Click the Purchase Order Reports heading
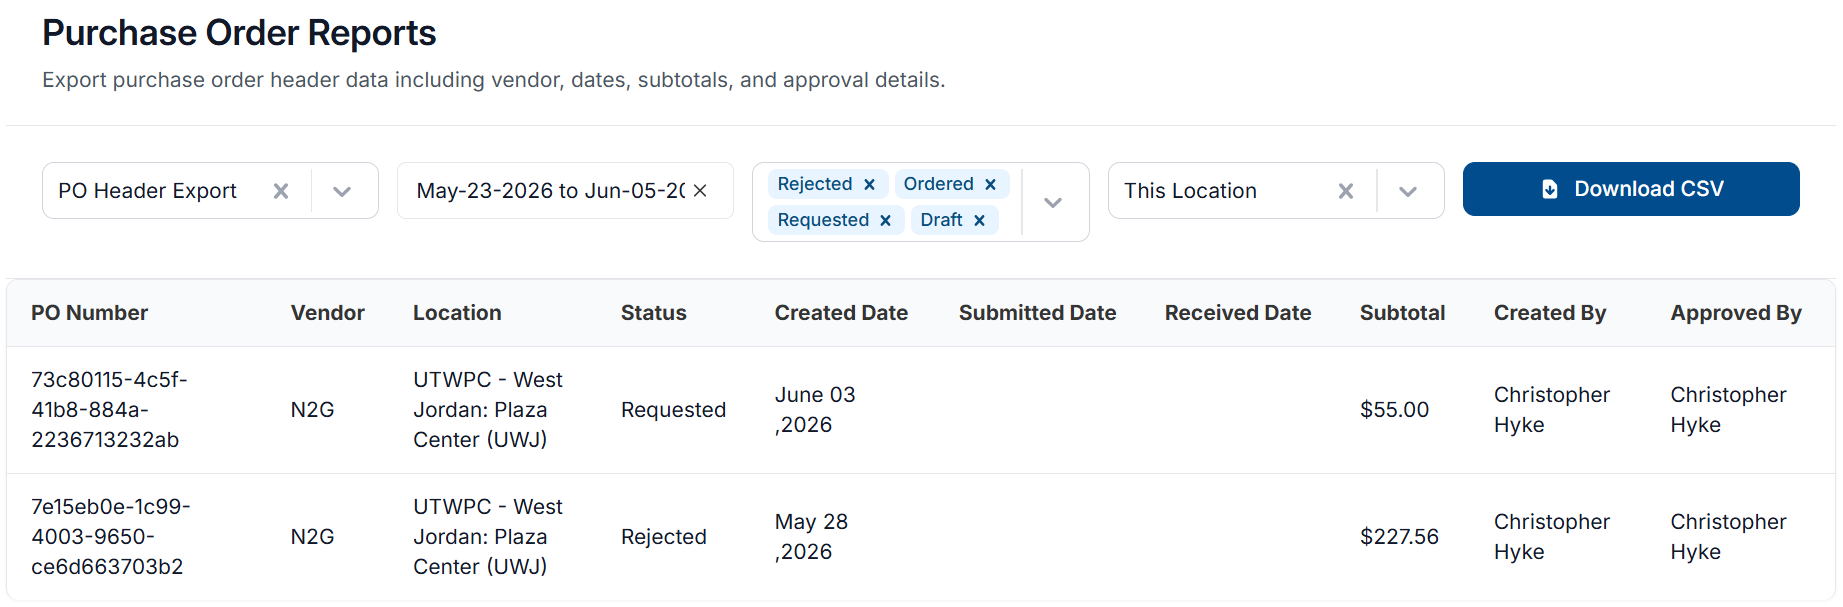This screenshot has width=1843, height=607. pyautogui.click(x=239, y=33)
